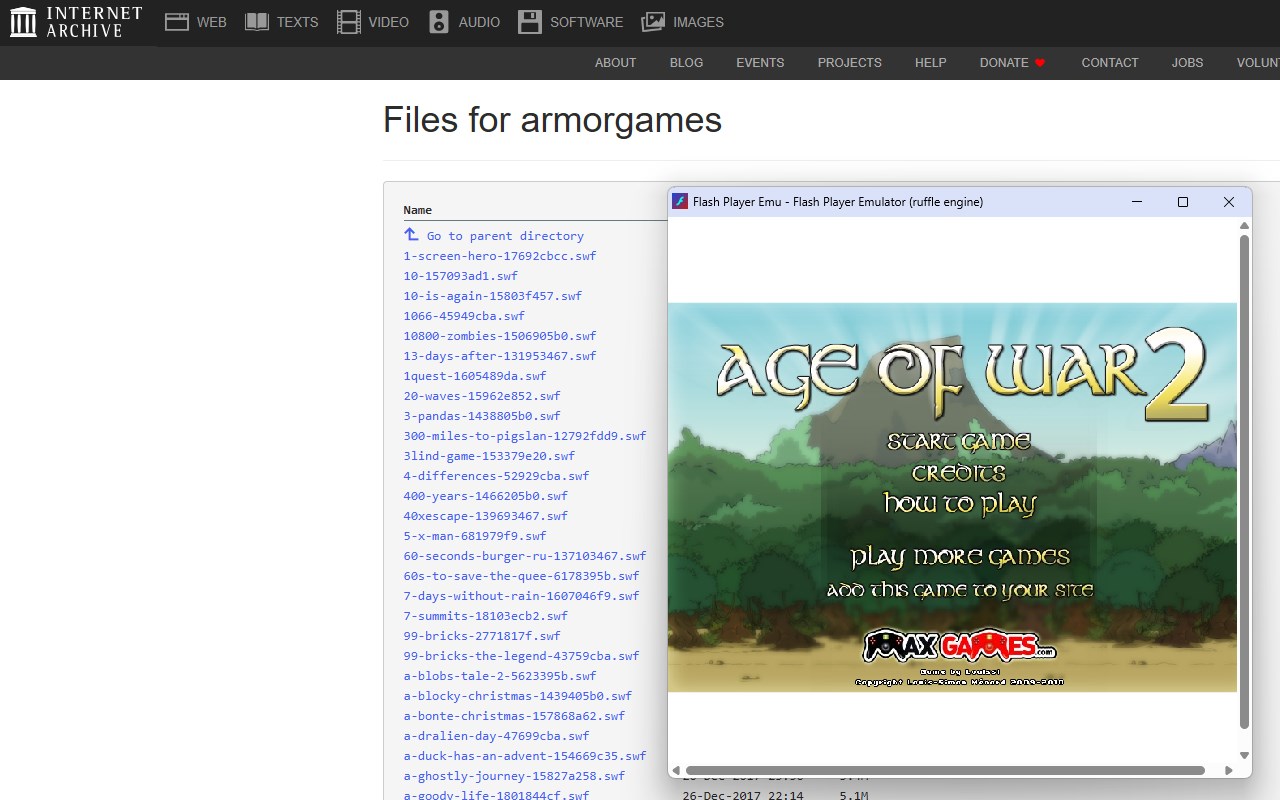Open 300-miles-to-pigslan-12792fdd9.swf link
The image size is (1280, 800).
click(525, 436)
